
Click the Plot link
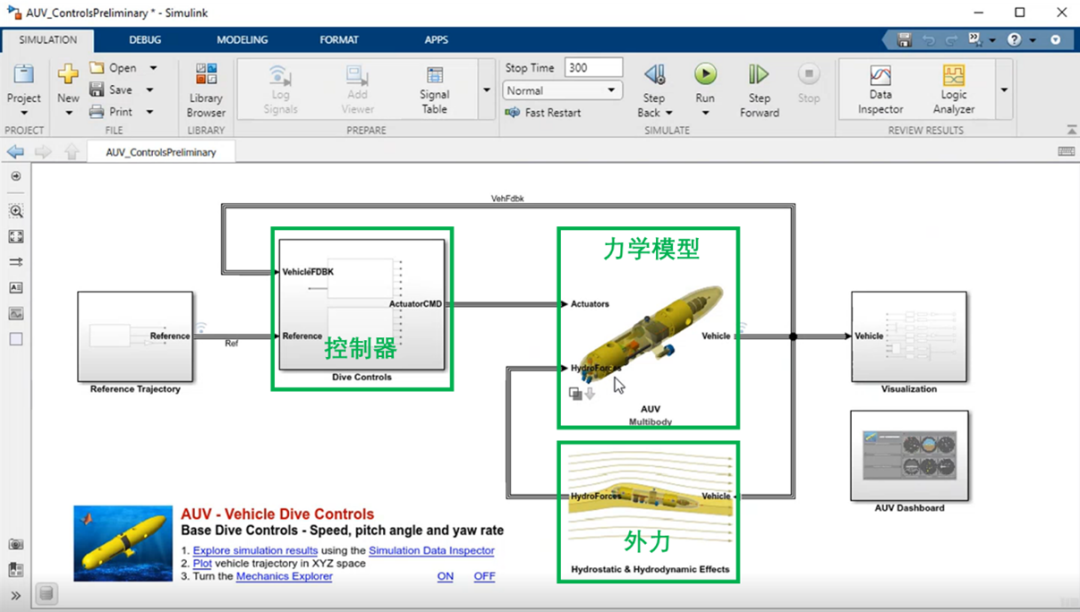[x=202, y=563]
